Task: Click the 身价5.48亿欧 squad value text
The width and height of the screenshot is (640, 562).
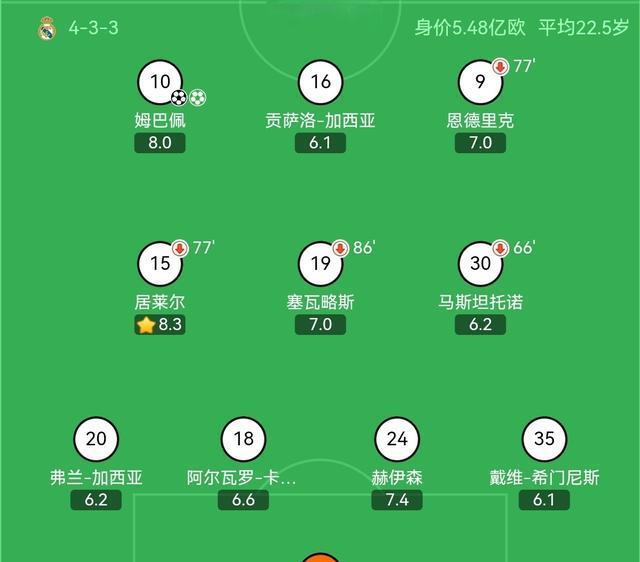Action: pyautogui.click(x=470, y=28)
